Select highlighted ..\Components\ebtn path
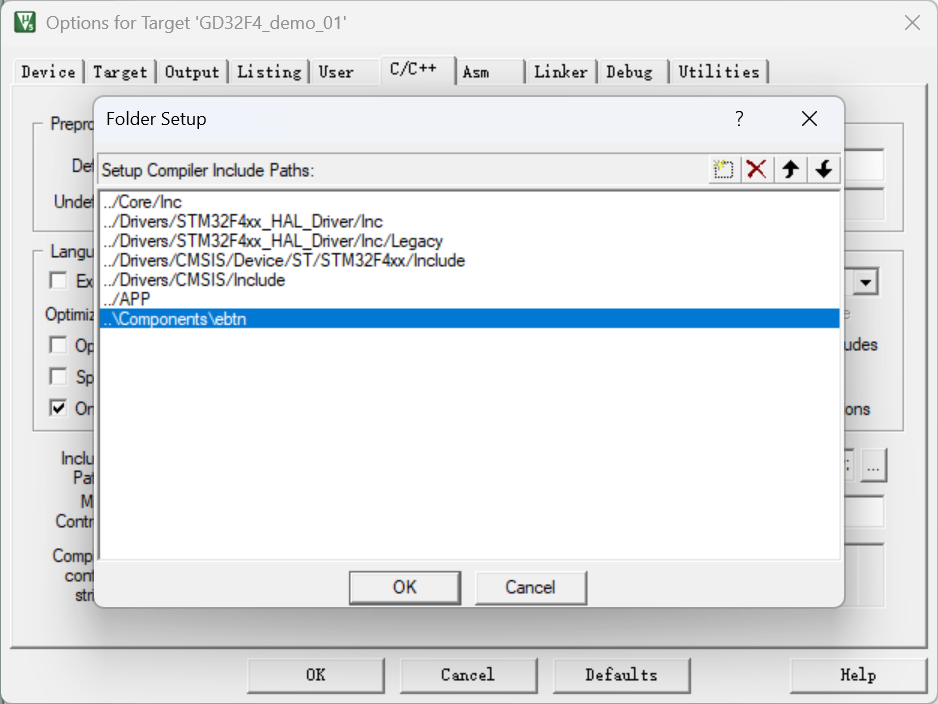 click(470, 319)
